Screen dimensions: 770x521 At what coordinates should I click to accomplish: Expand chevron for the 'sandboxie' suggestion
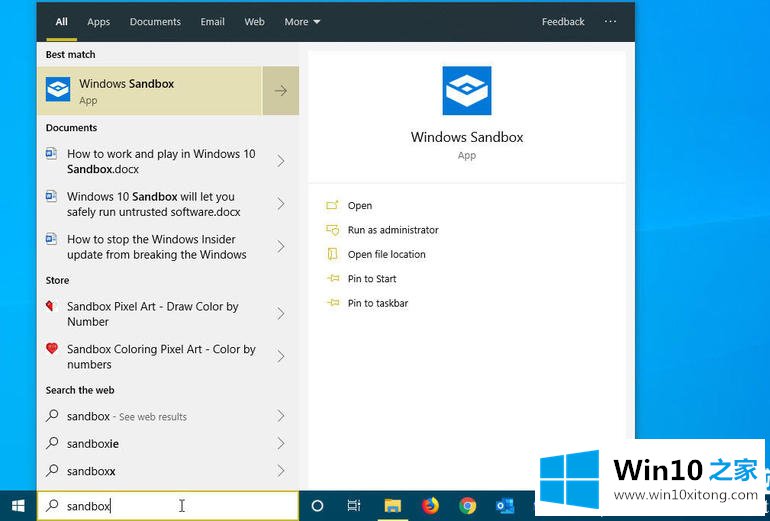[281, 444]
